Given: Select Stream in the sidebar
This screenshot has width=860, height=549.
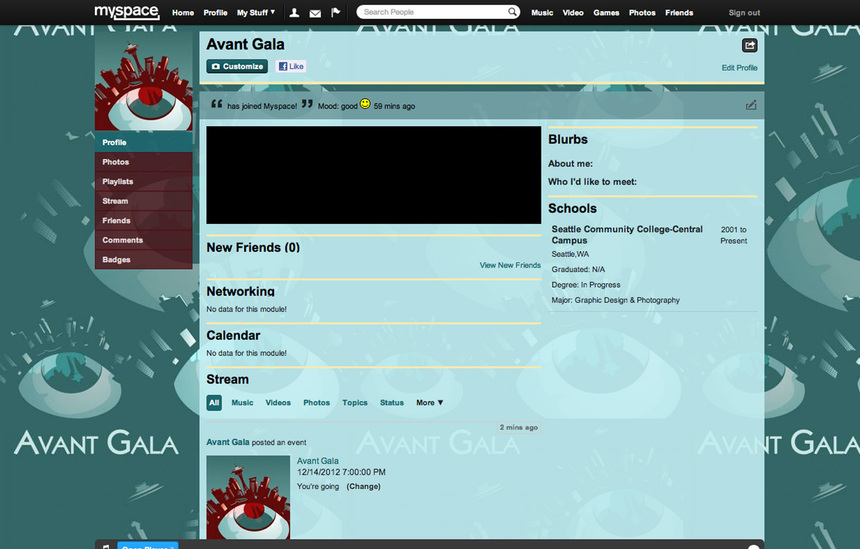Looking at the screenshot, I should pyautogui.click(x=144, y=201).
